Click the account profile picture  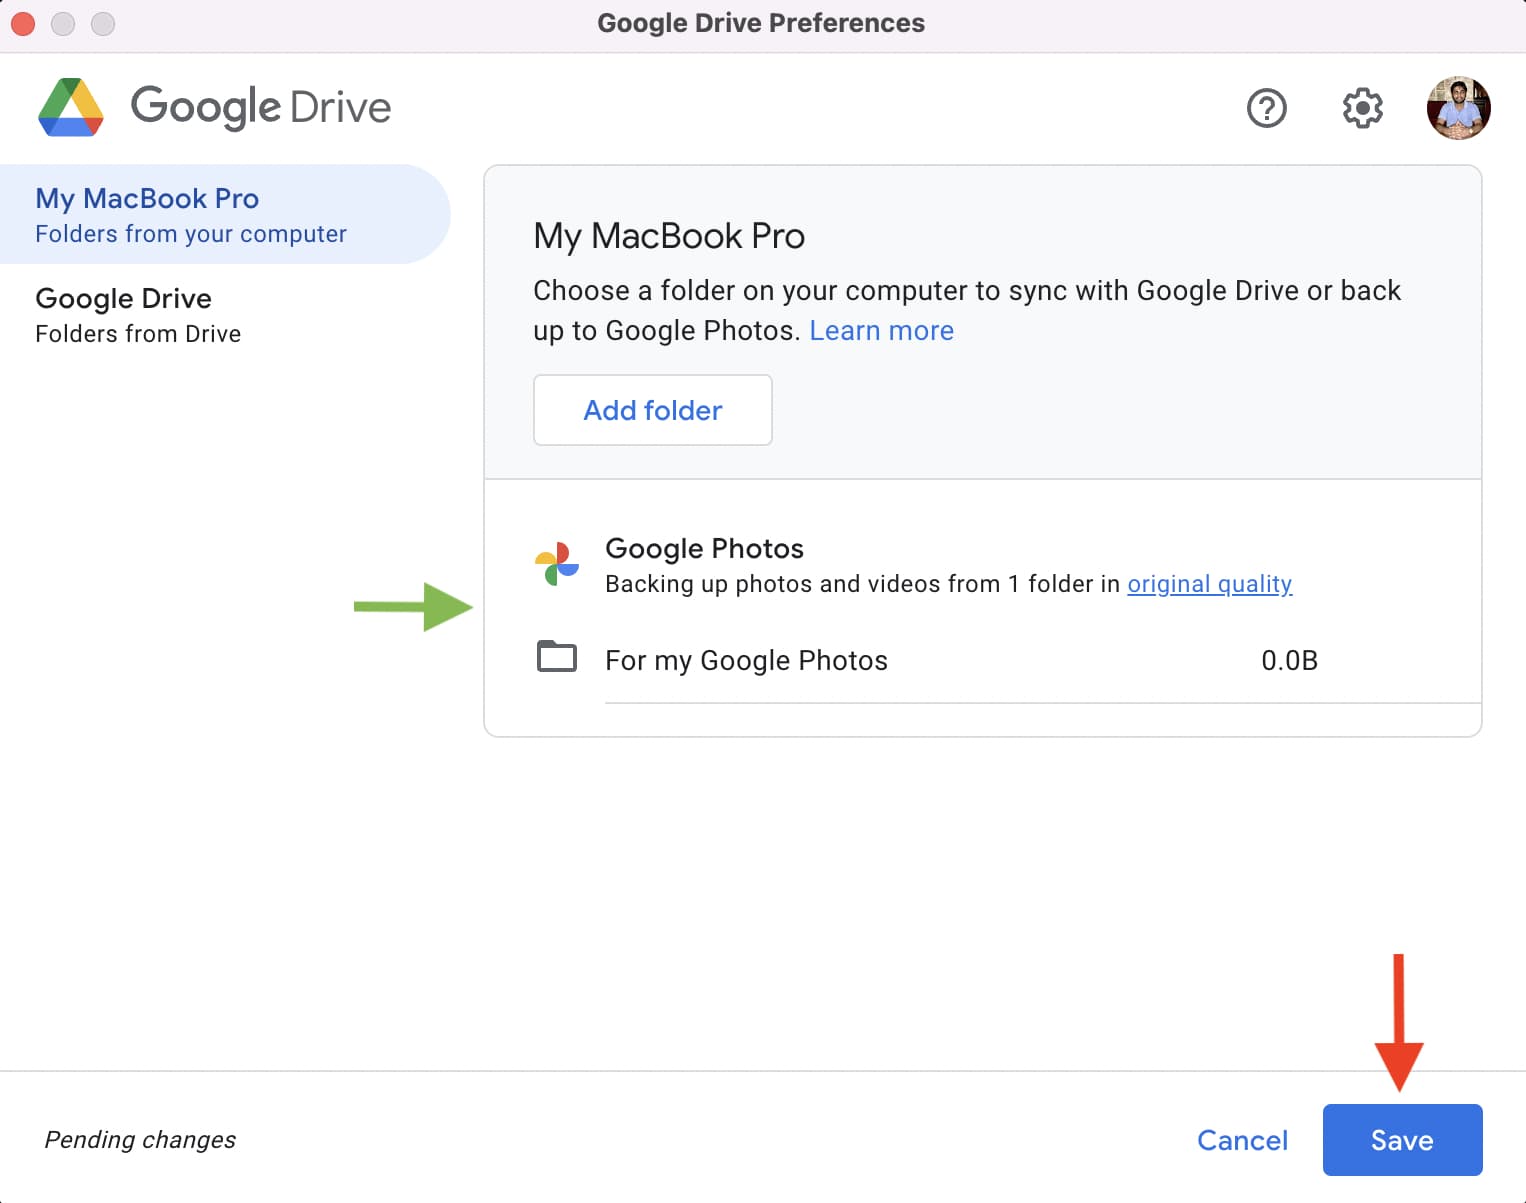(x=1458, y=108)
